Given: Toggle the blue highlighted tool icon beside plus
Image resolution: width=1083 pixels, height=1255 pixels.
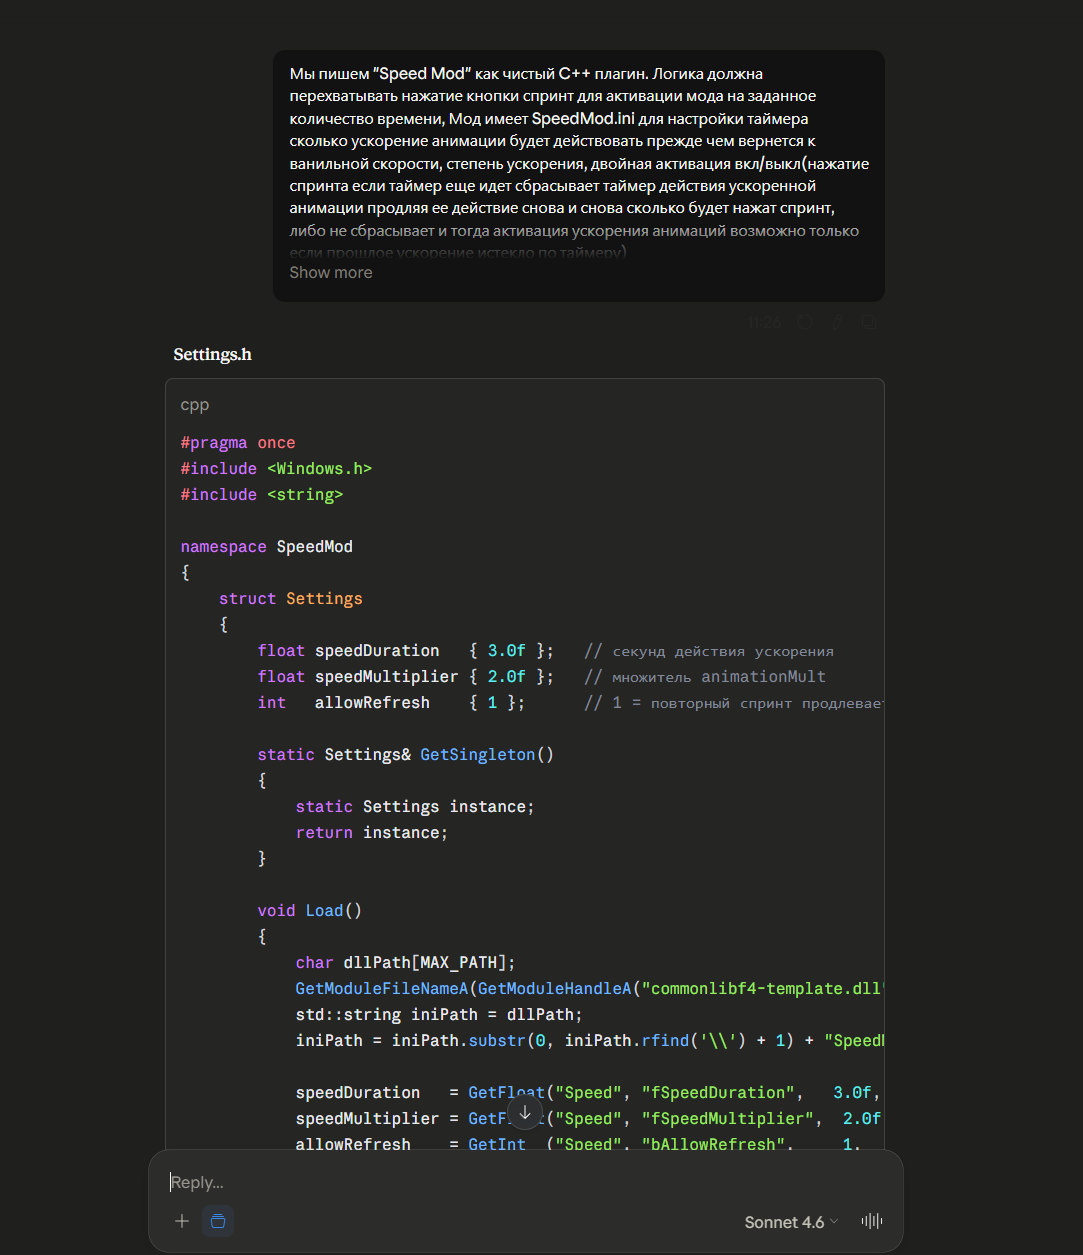Looking at the screenshot, I should tap(218, 1221).
